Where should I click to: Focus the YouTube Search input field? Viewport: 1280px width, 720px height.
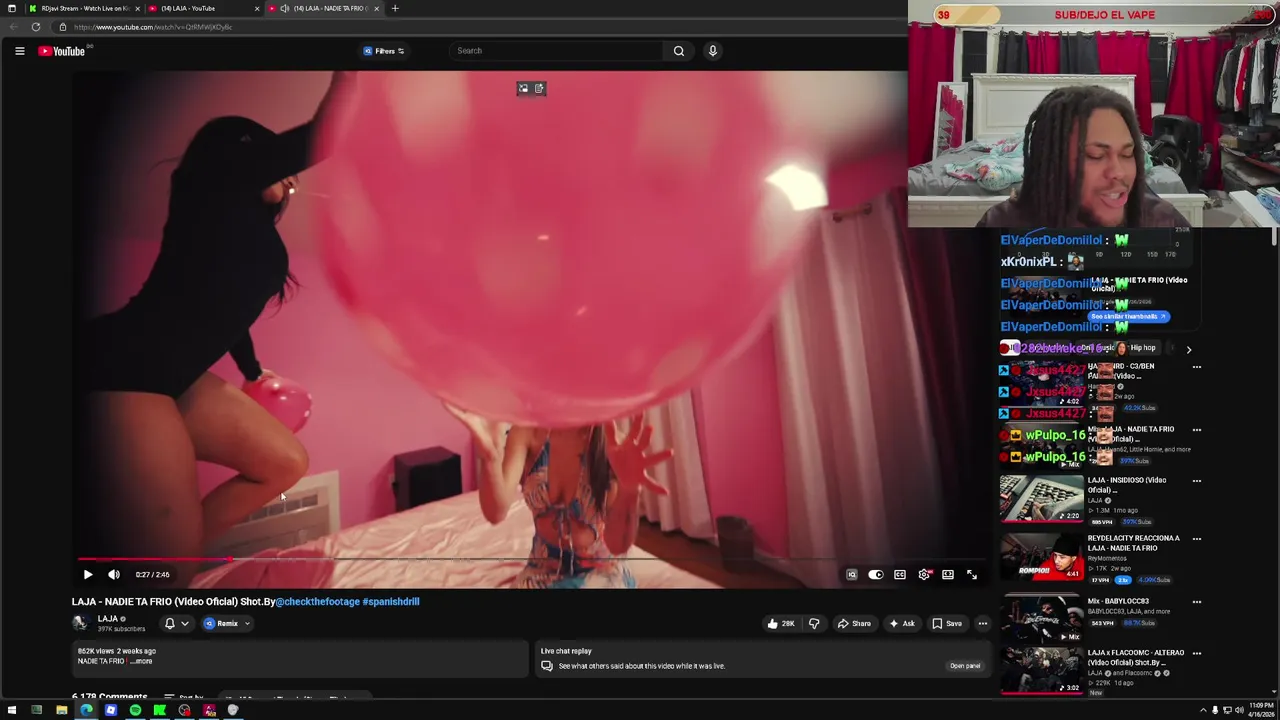click(x=555, y=51)
